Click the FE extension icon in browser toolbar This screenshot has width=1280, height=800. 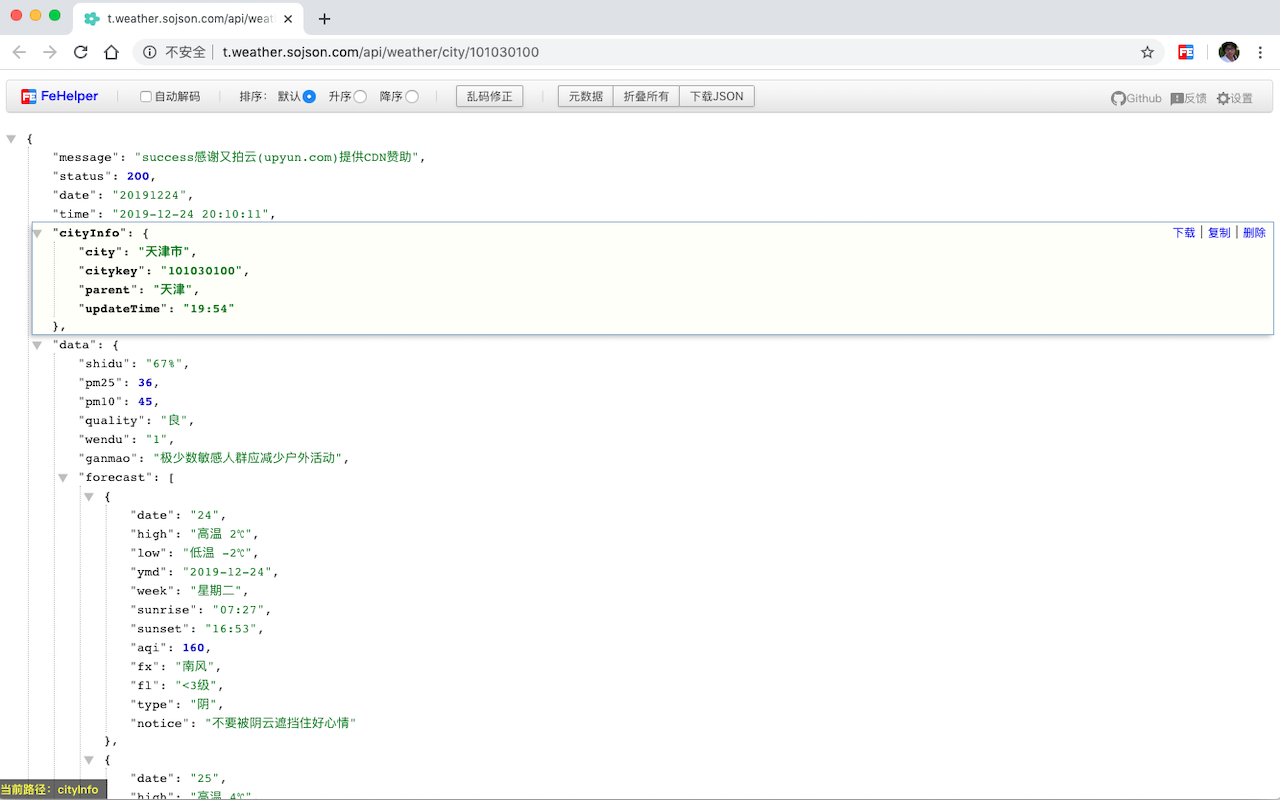pyautogui.click(x=1185, y=52)
